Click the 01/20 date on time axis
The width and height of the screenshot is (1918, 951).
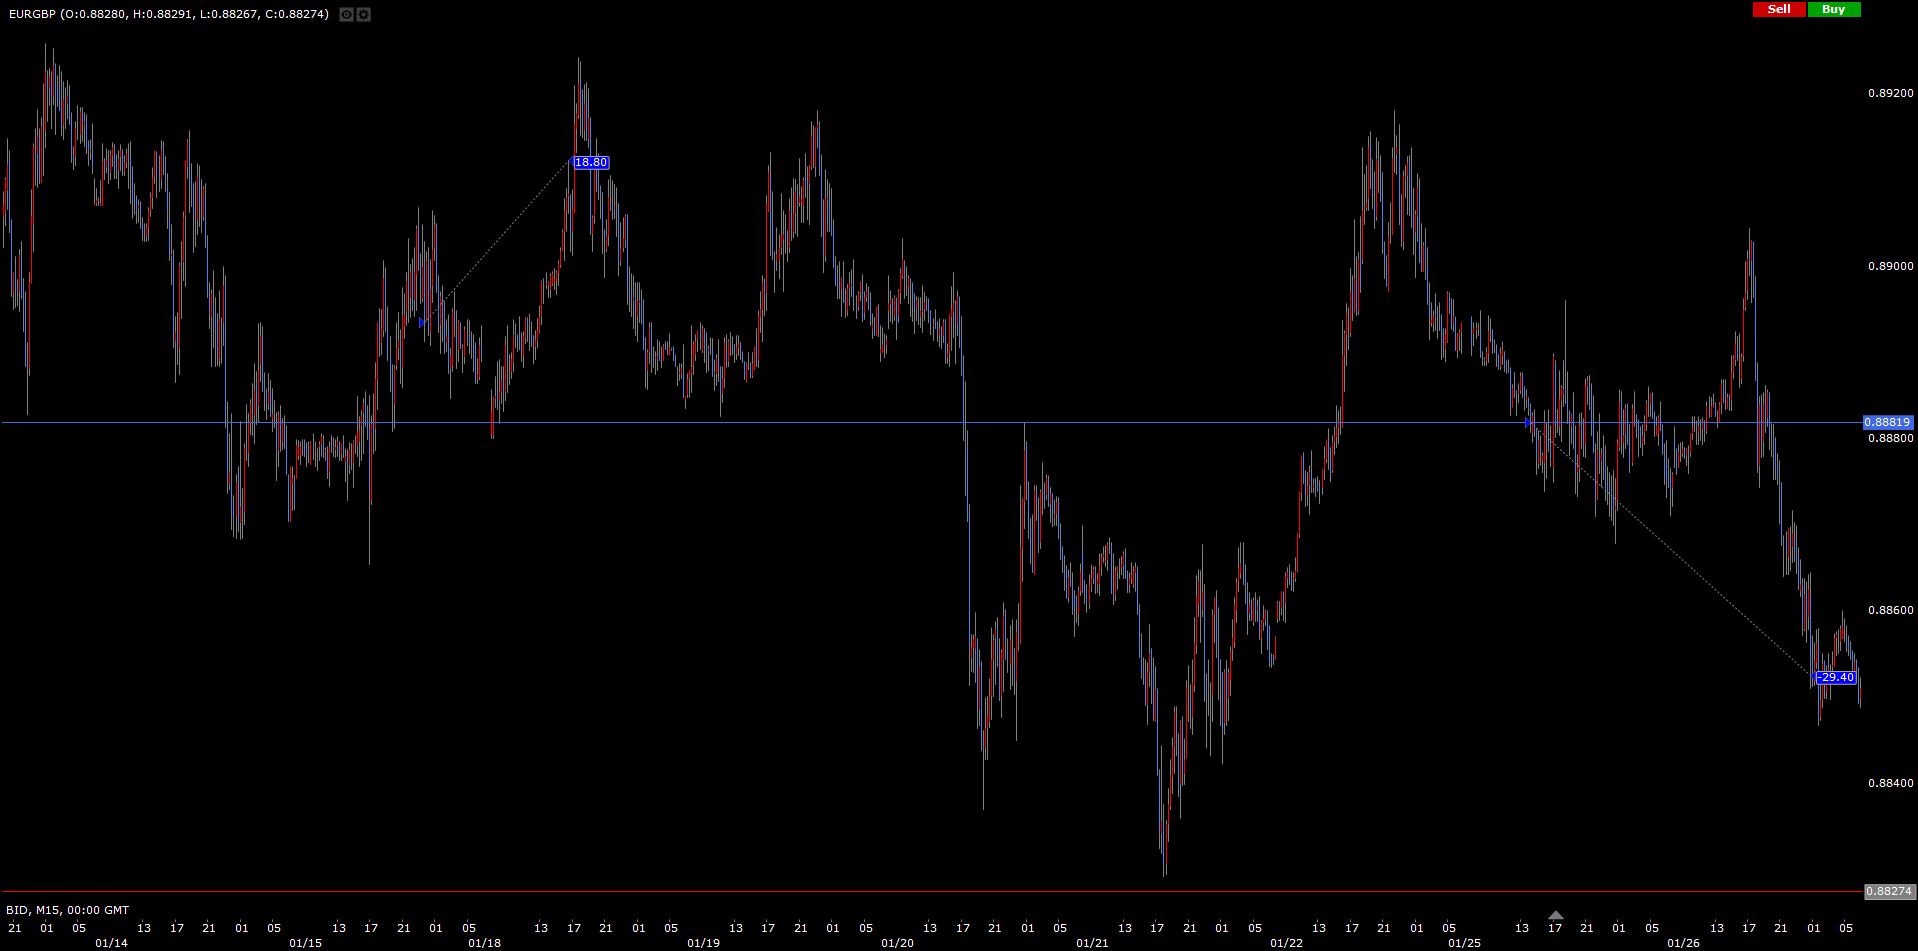point(897,943)
